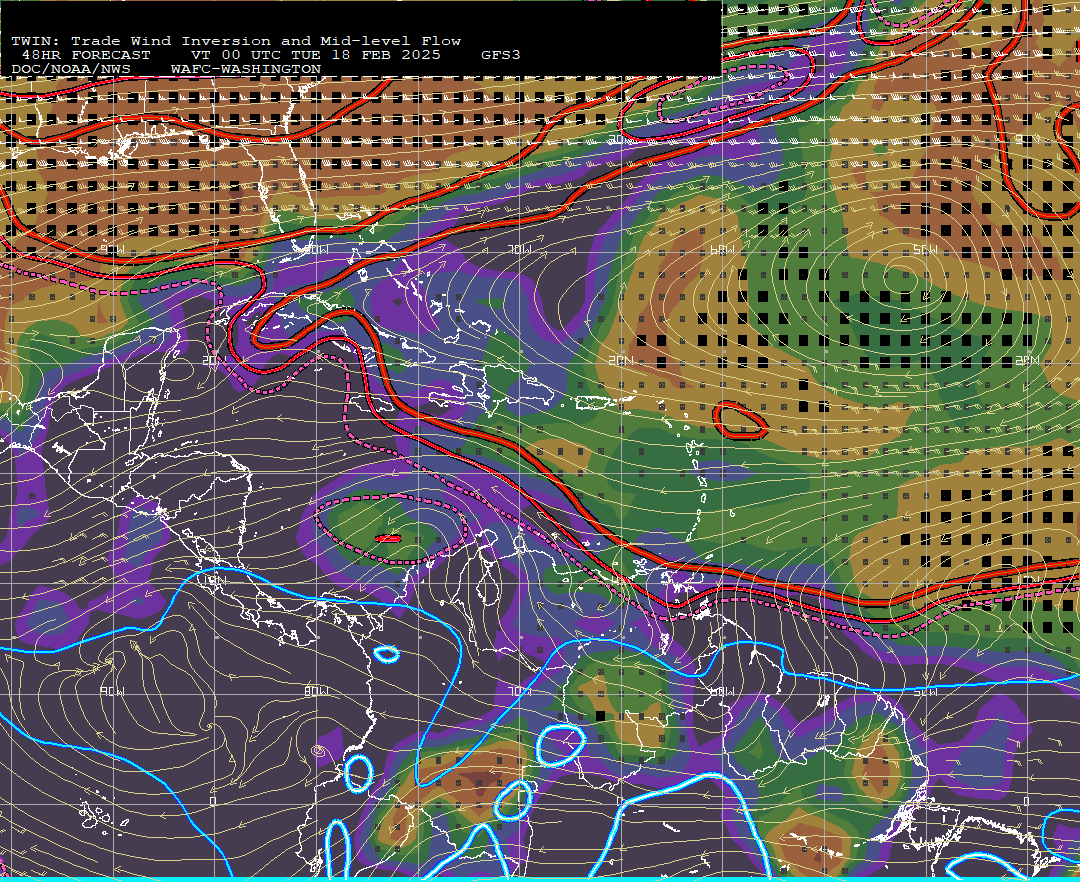Click the '50W' label near the Atlantic anticyclone

925,249
